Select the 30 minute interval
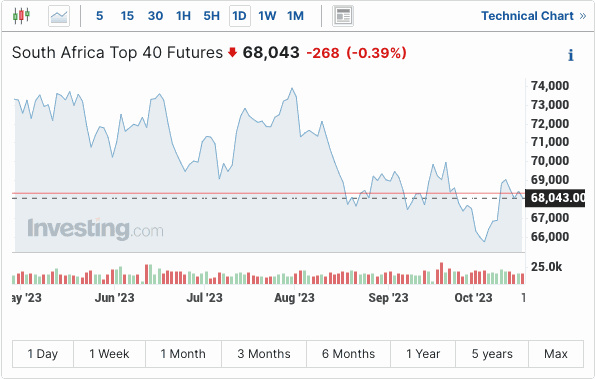The image size is (595, 379). (x=155, y=16)
